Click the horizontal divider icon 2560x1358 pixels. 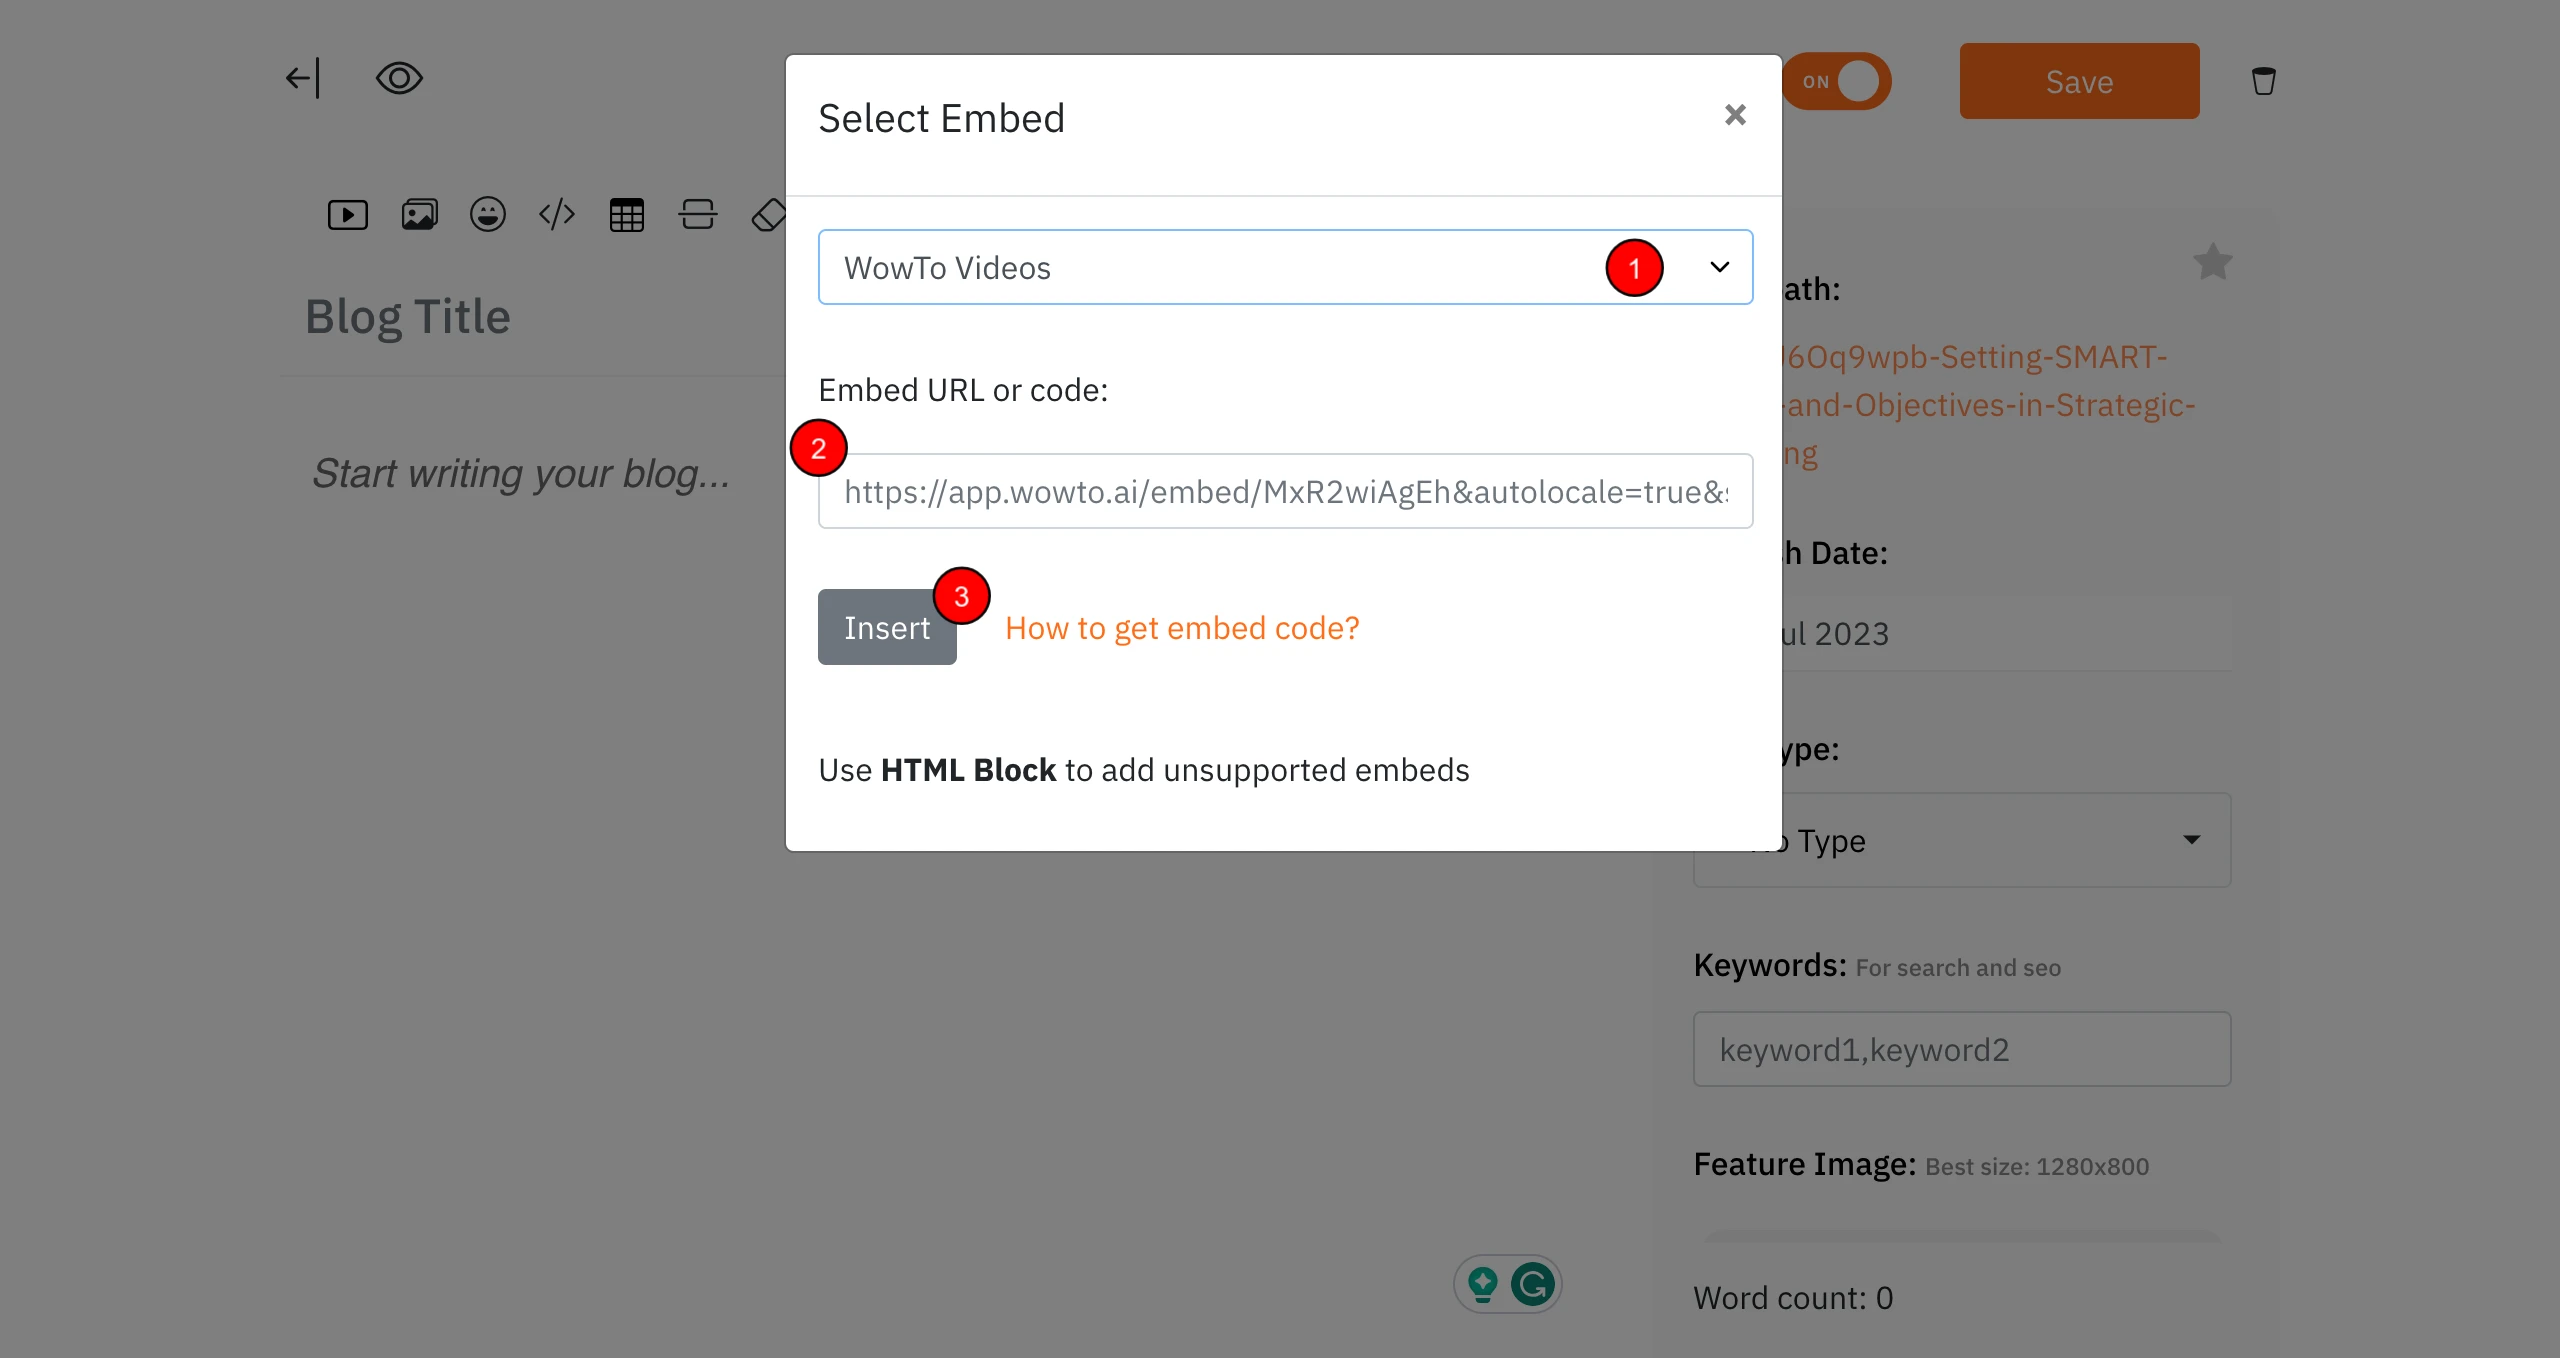coord(697,215)
